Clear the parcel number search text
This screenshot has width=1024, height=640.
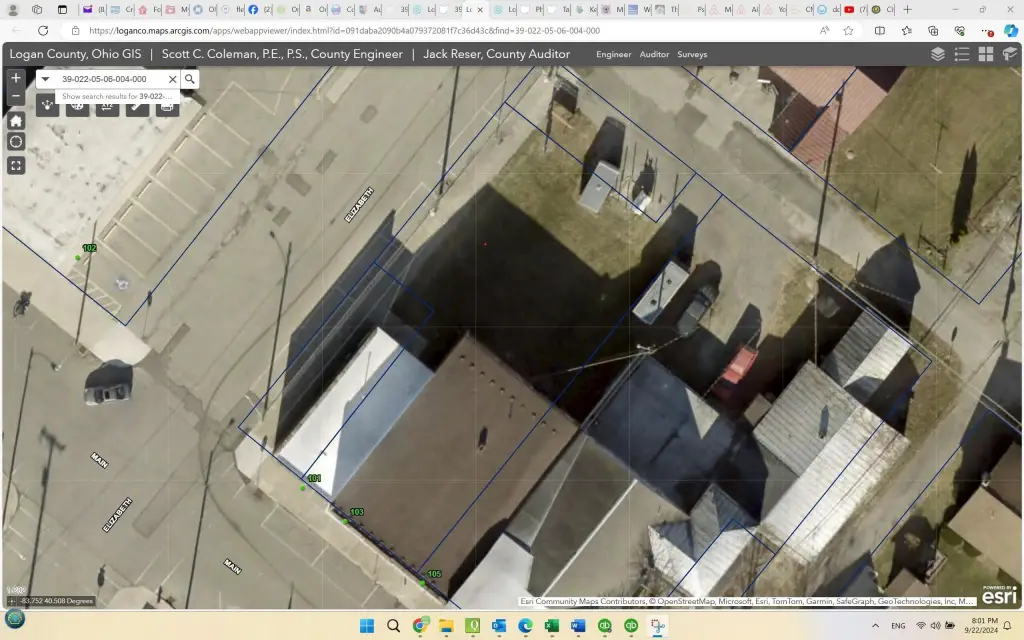point(172,79)
